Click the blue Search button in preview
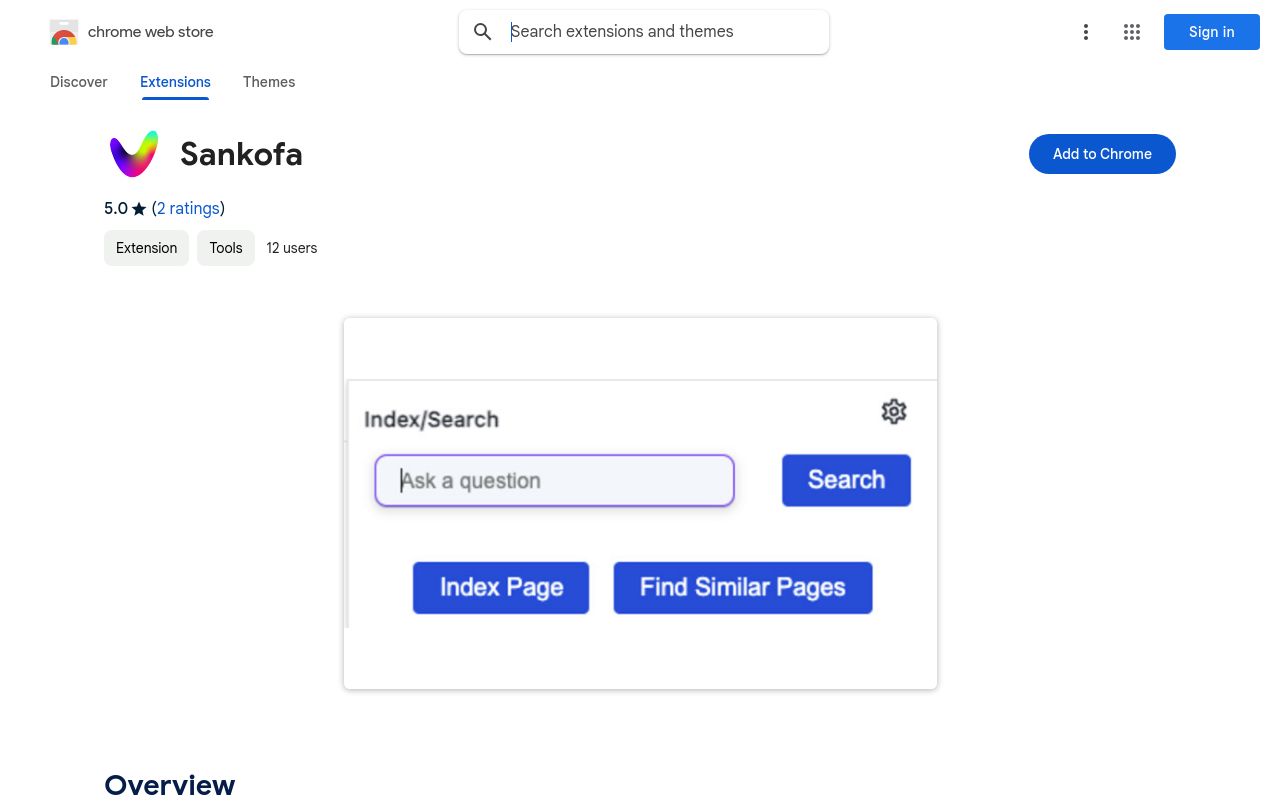This screenshot has width=1280, height=800. click(846, 480)
